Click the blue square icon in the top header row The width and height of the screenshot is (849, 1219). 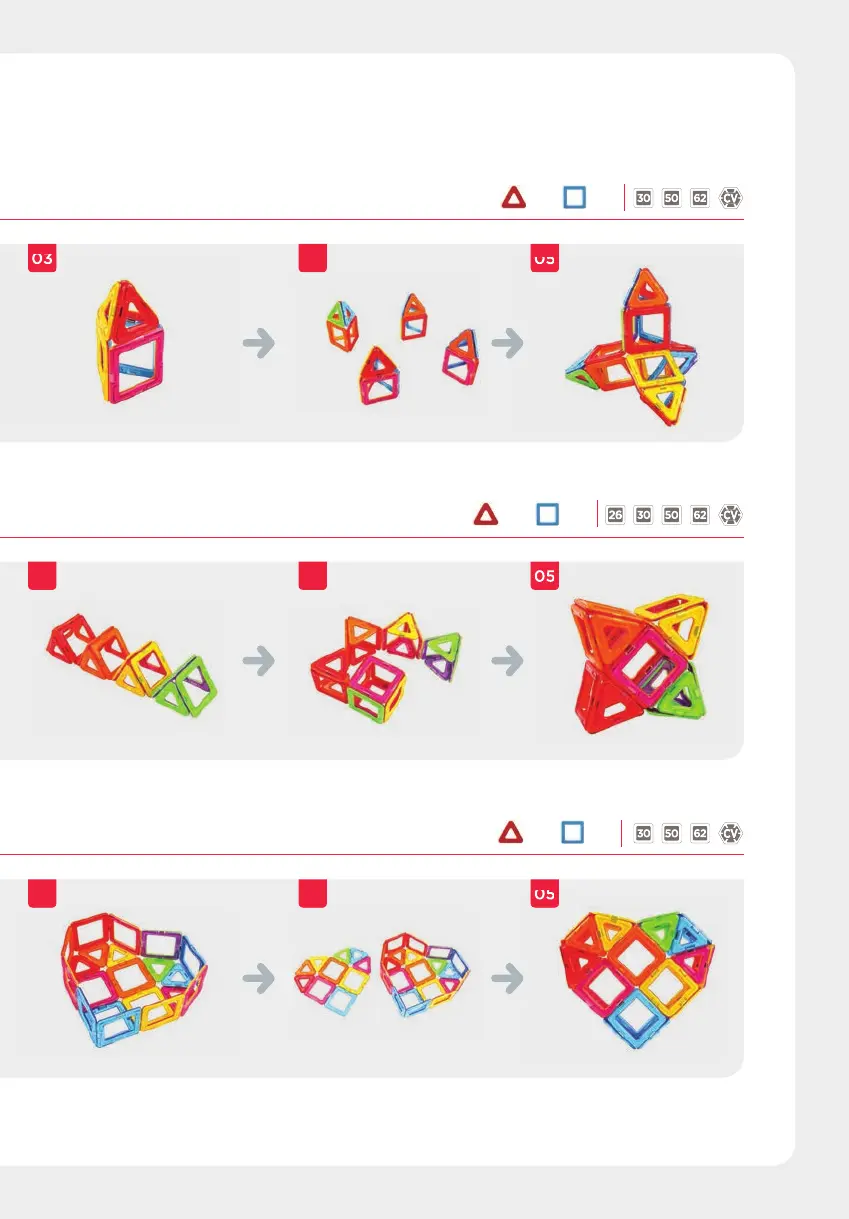pyautogui.click(x=574, y=198)
